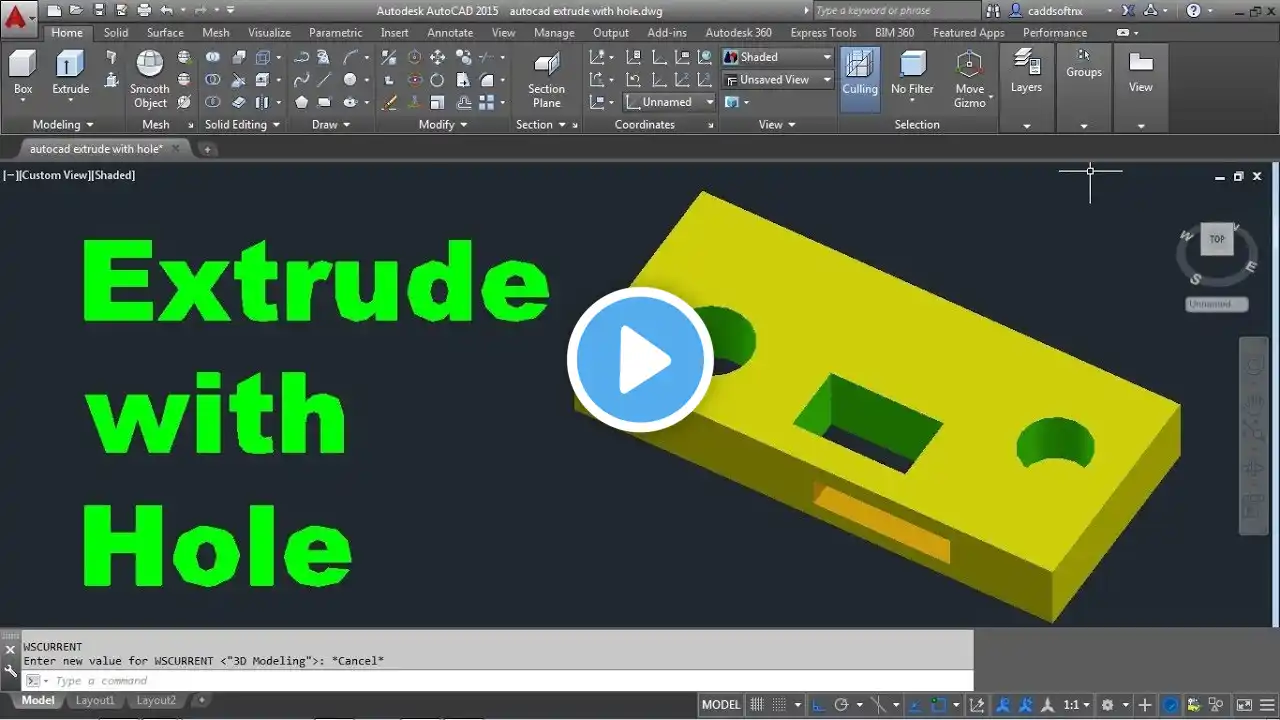Add a new drawing tab with plus

(207, 149)
